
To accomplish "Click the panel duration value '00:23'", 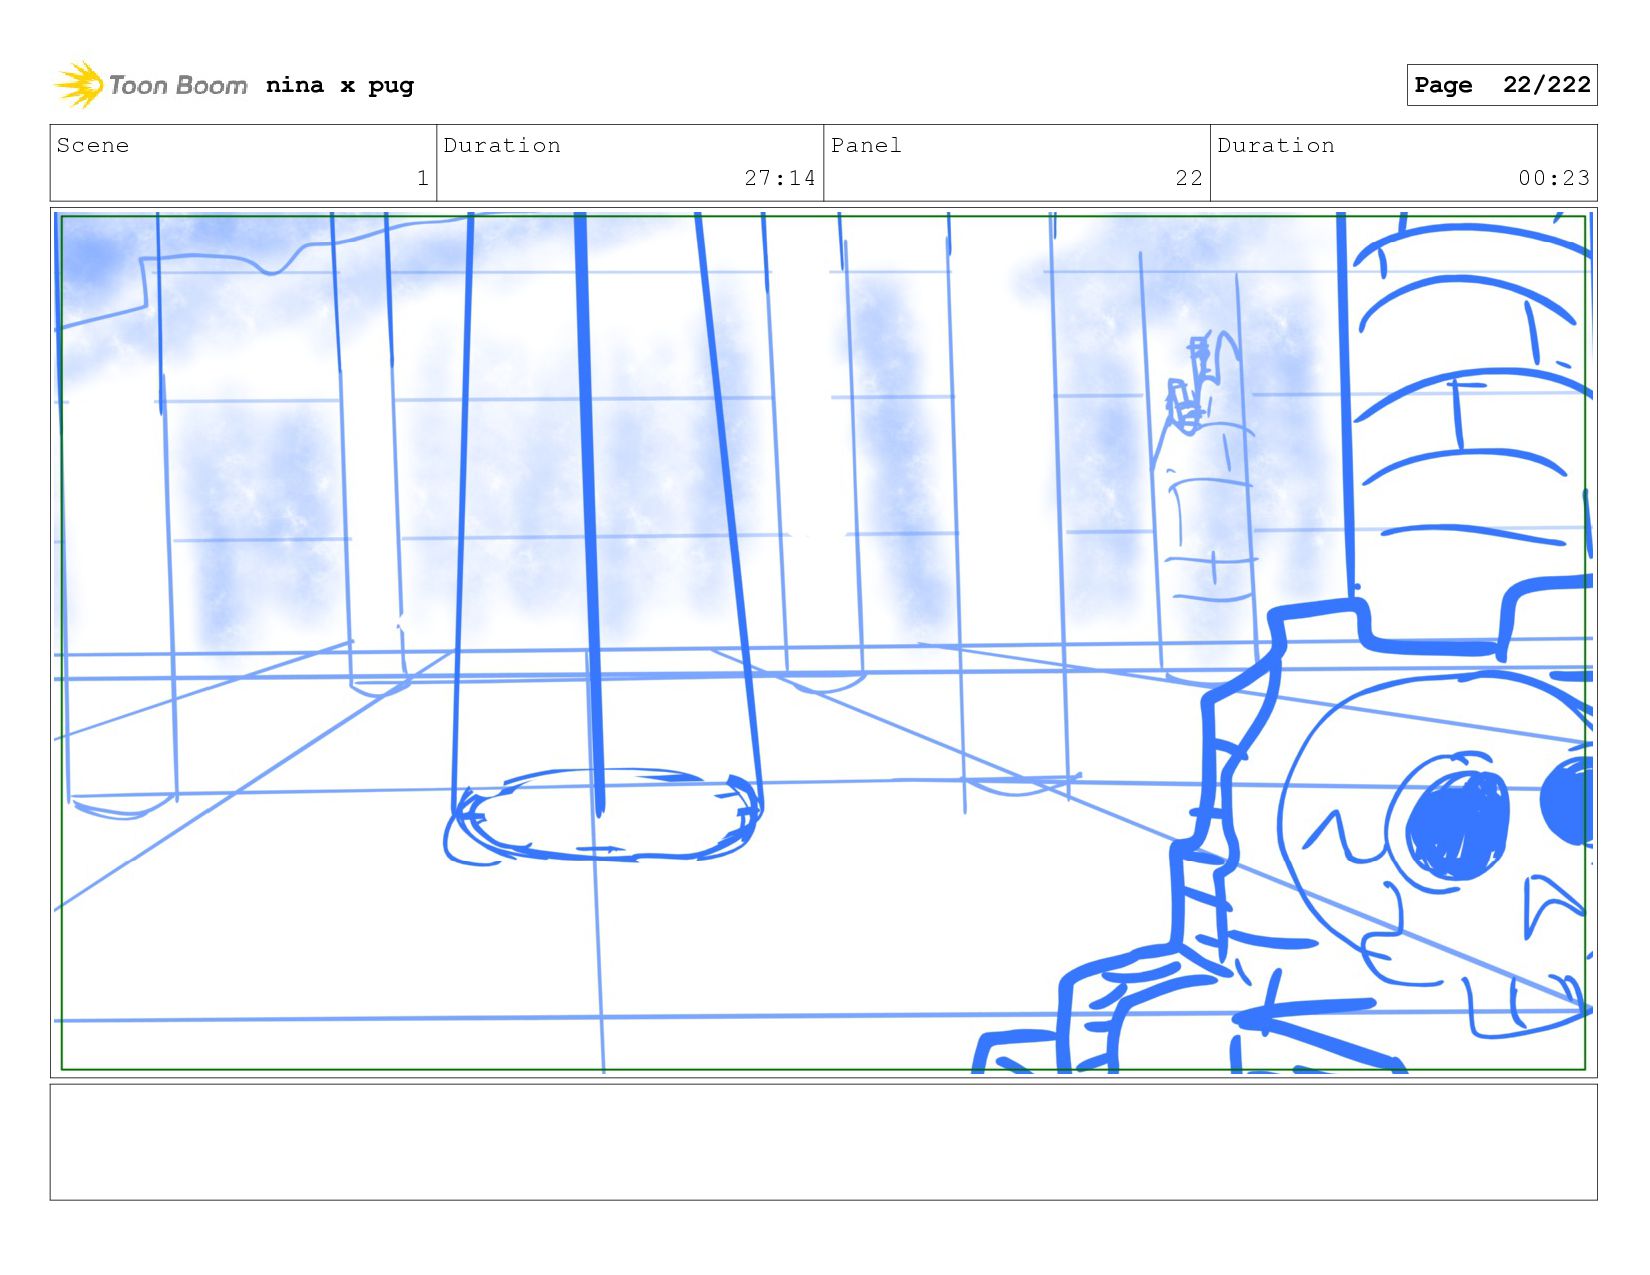I will pyautogui.click(x=1554, y=178).
